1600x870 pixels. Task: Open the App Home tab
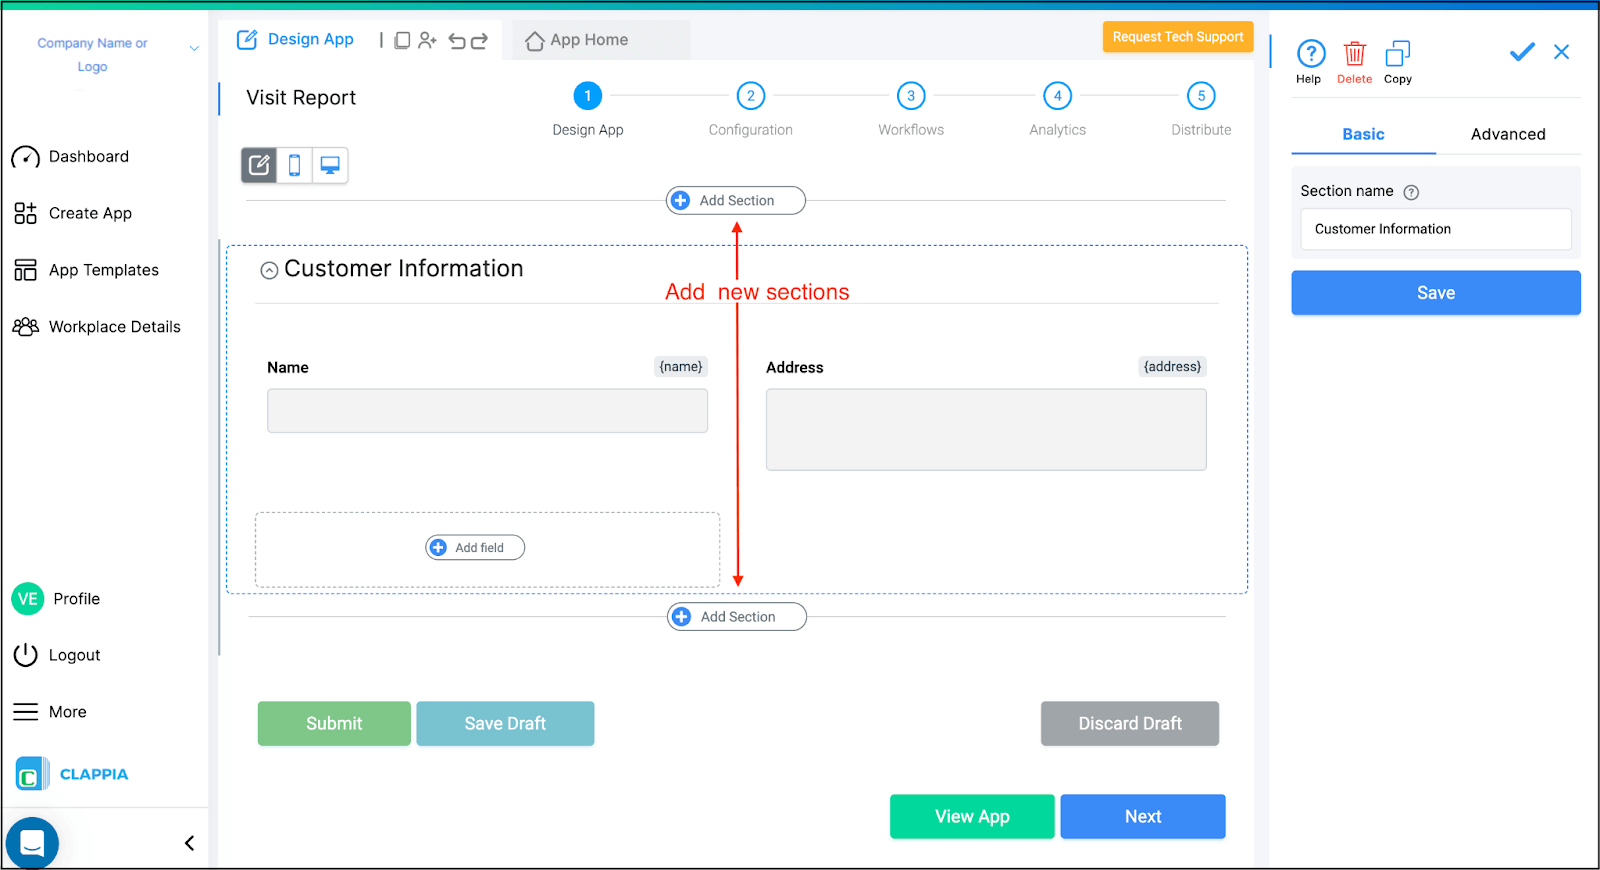(x=577, y=40)
